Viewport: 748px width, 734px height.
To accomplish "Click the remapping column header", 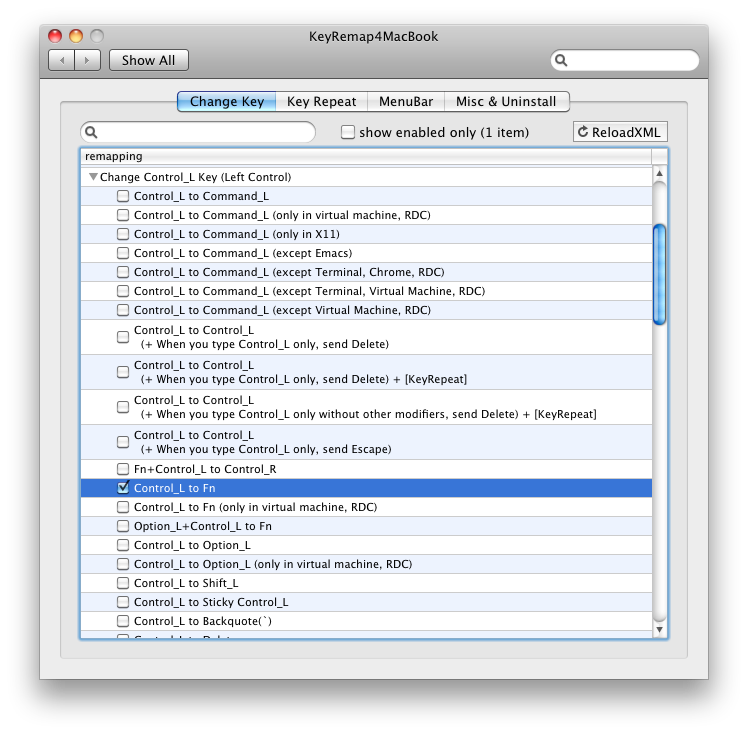I will 365,156.
